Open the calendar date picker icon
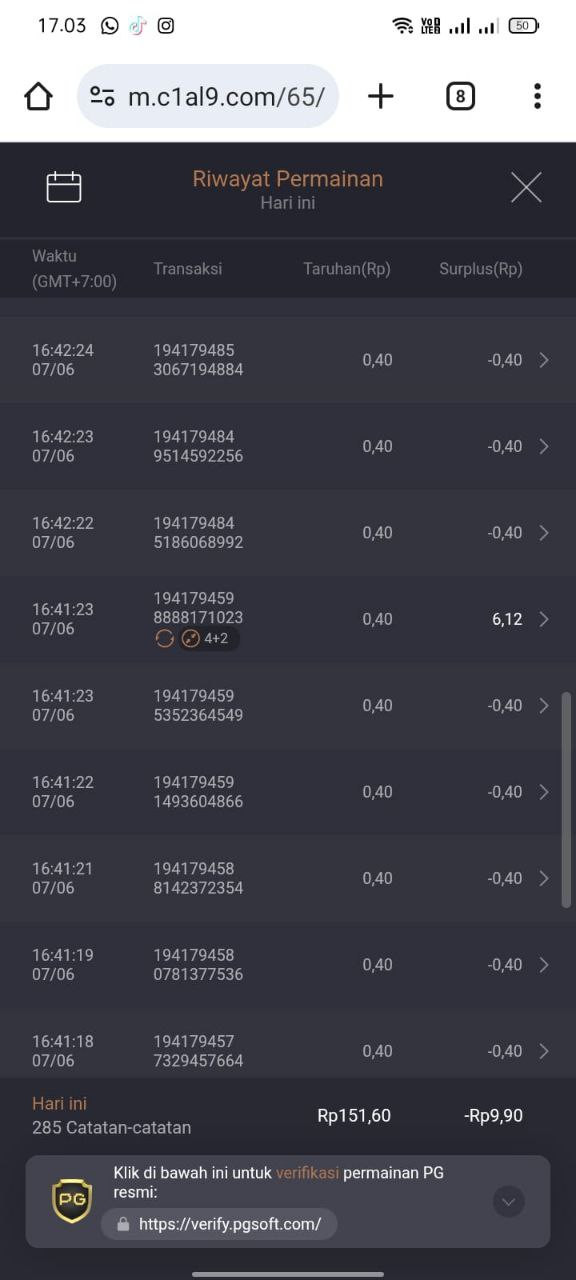 tap(64, 187)
